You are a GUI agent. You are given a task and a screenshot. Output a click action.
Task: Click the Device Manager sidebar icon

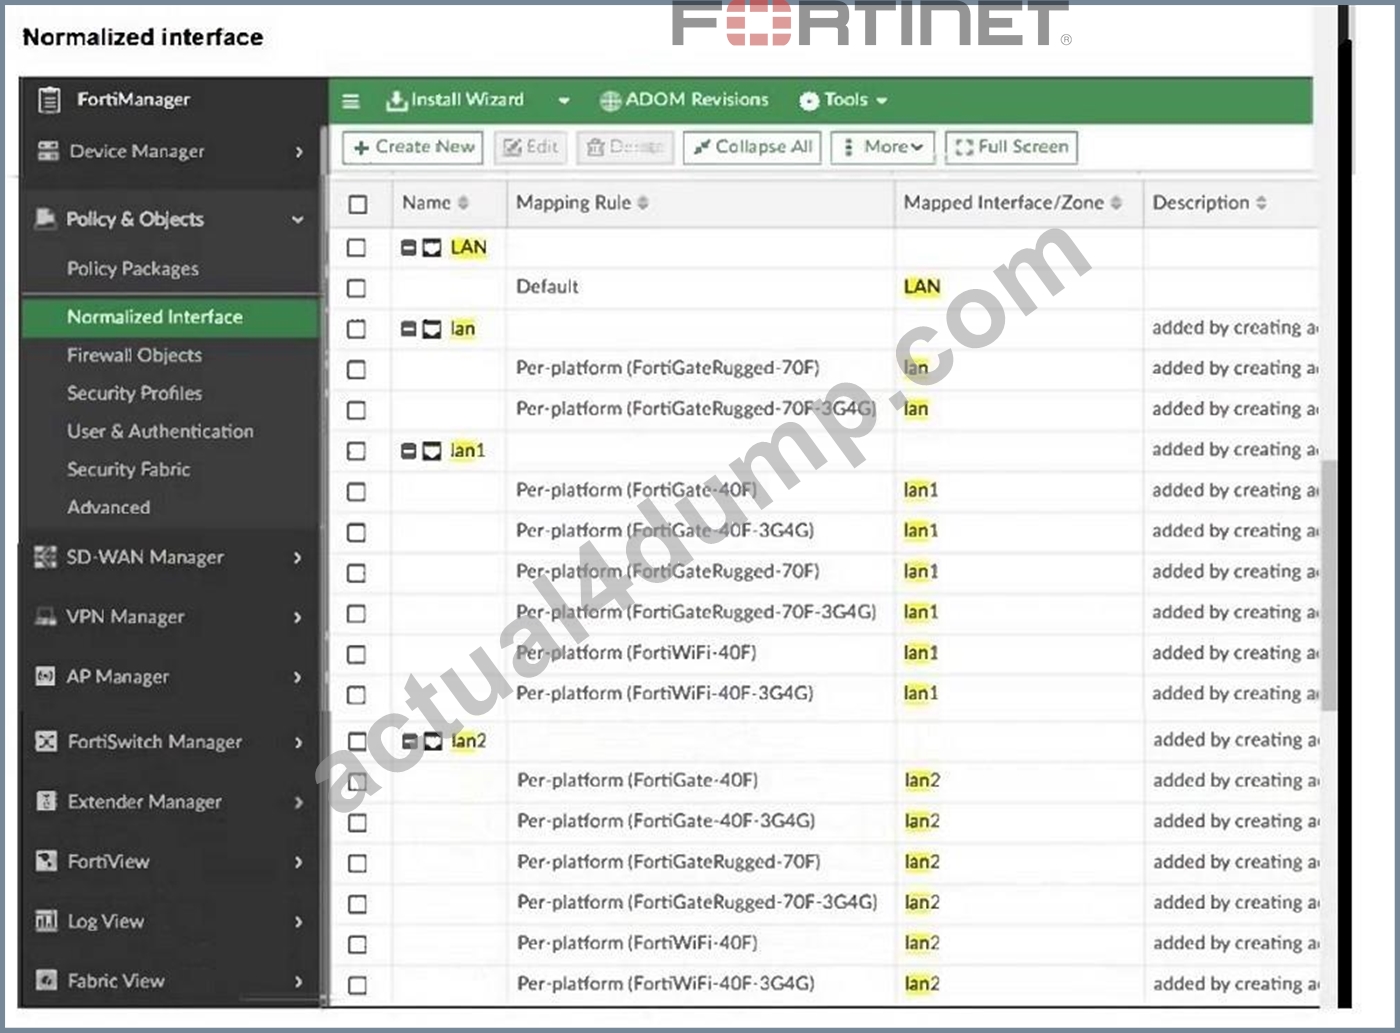click(x=47, y=151)
